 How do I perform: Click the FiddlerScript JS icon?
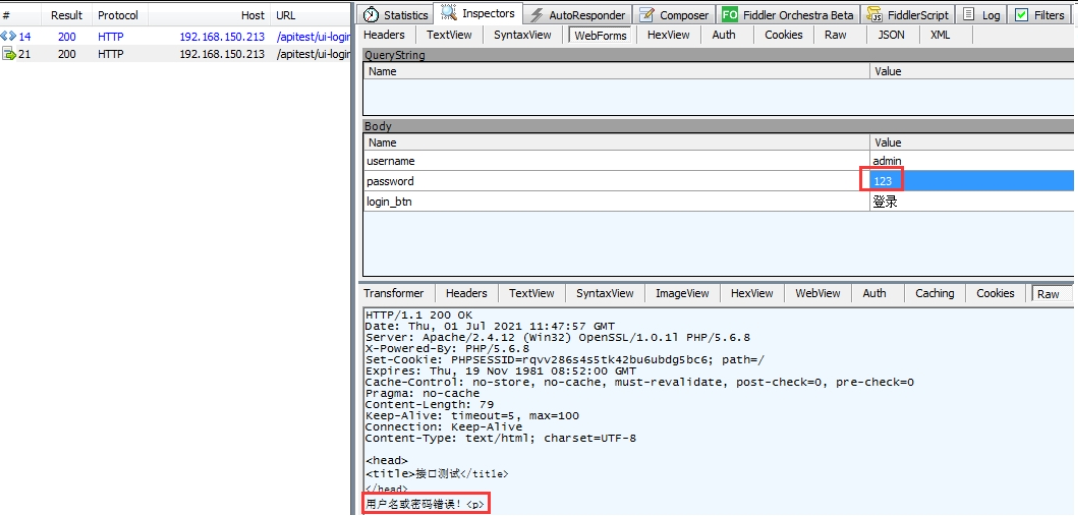click(x=874, y=15)
